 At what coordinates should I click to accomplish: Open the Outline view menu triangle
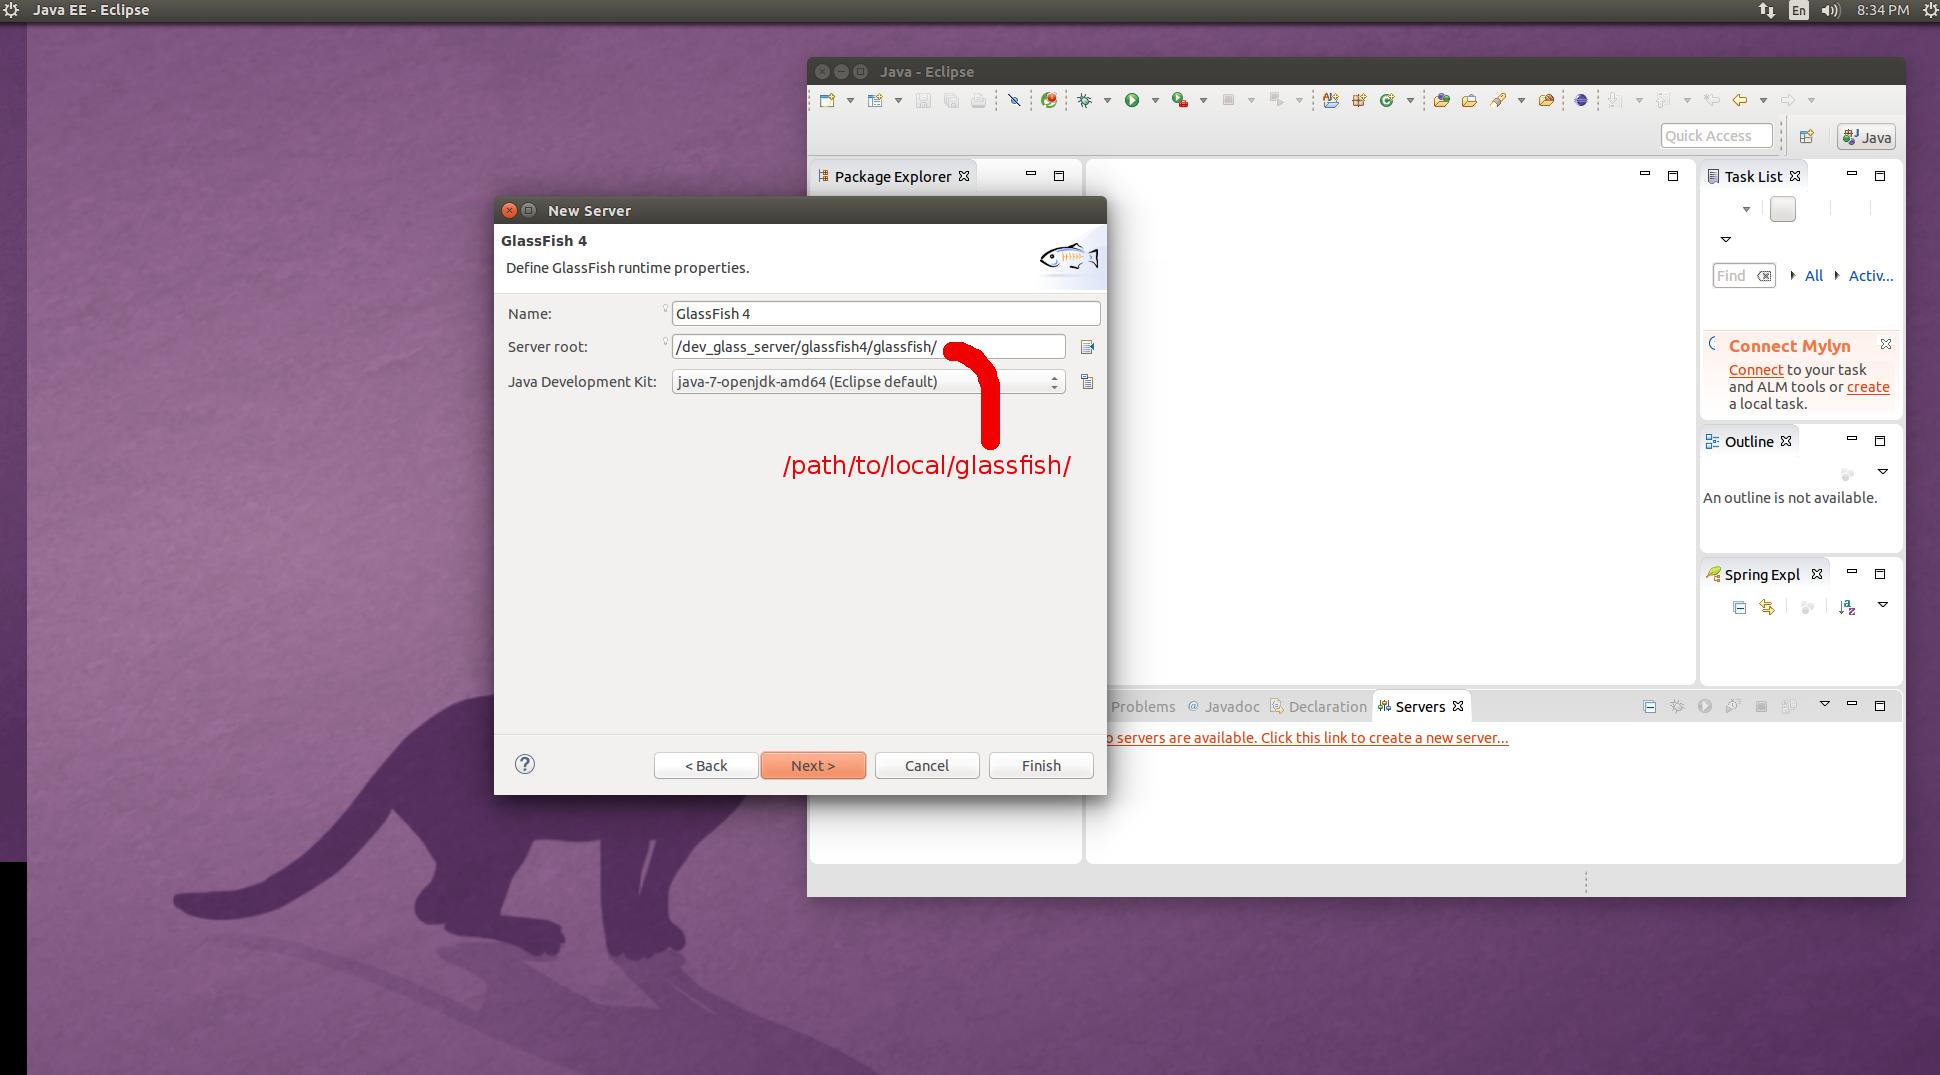[x=1882, y=472]
